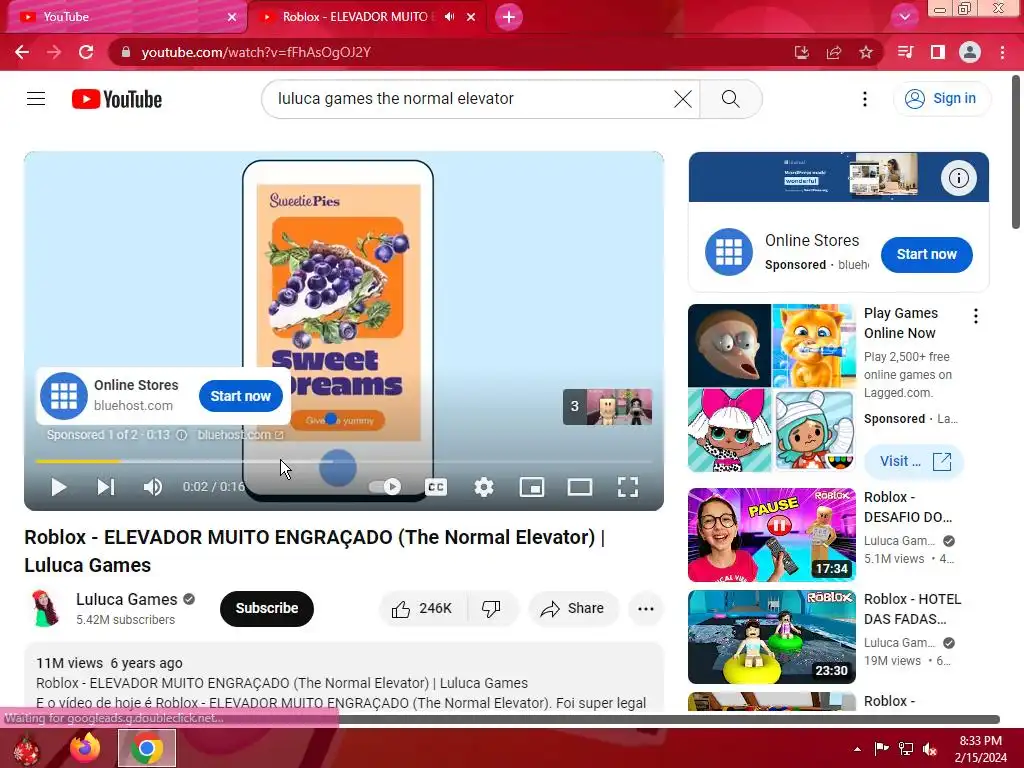Open the Chrome profile avatar
The width and height of the screenshot is (1024, 768).
coord(970,52)
